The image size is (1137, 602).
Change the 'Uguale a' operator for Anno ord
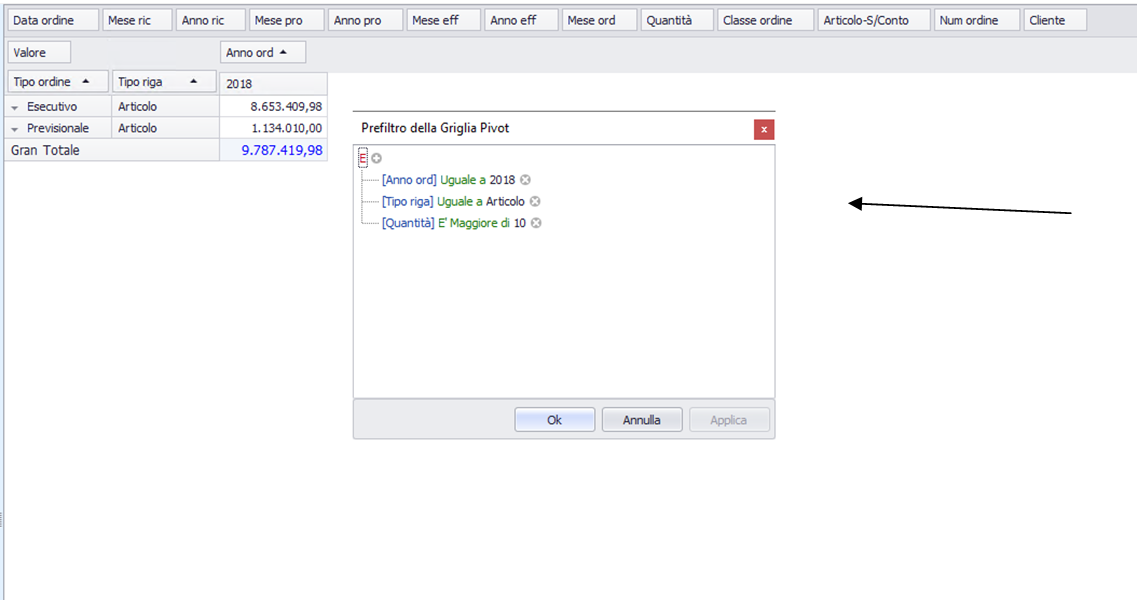[x=463, y=180]
